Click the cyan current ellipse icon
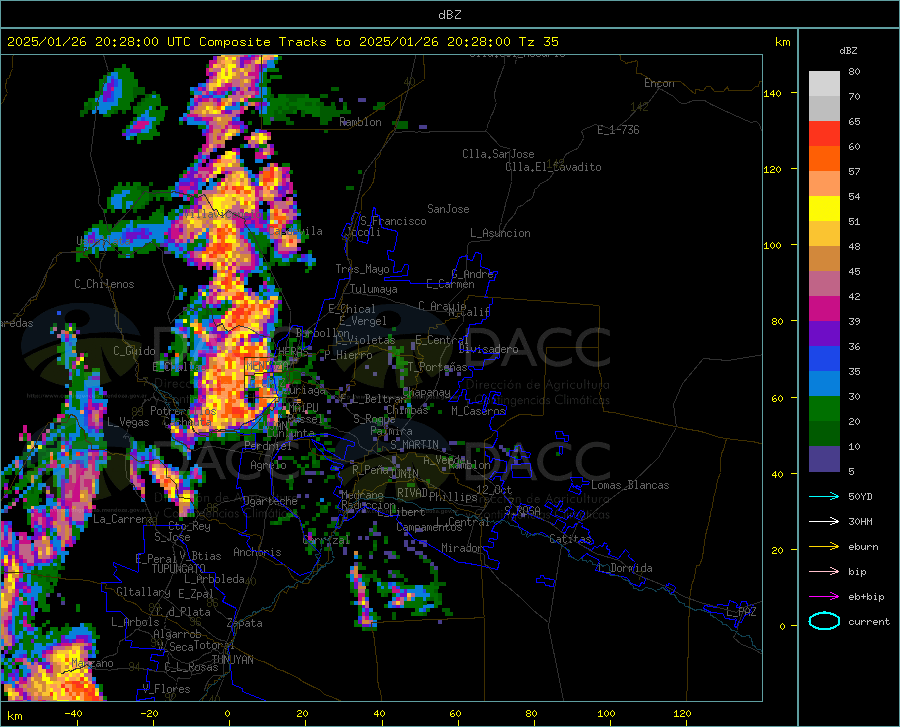 coord(824,621)
